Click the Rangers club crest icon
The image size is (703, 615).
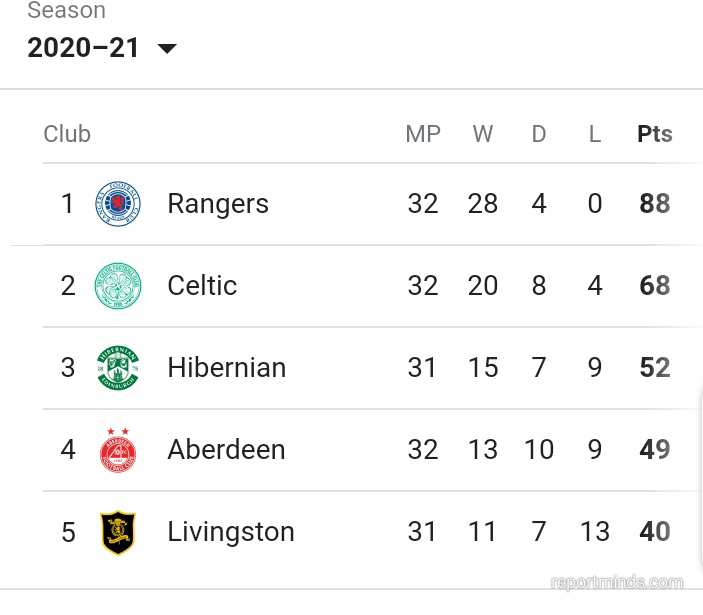tap(118, 204)
